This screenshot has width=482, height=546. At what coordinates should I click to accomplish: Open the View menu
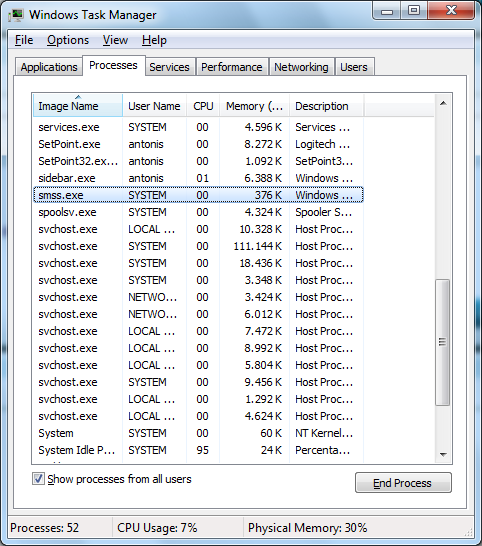tap(115, 40)
